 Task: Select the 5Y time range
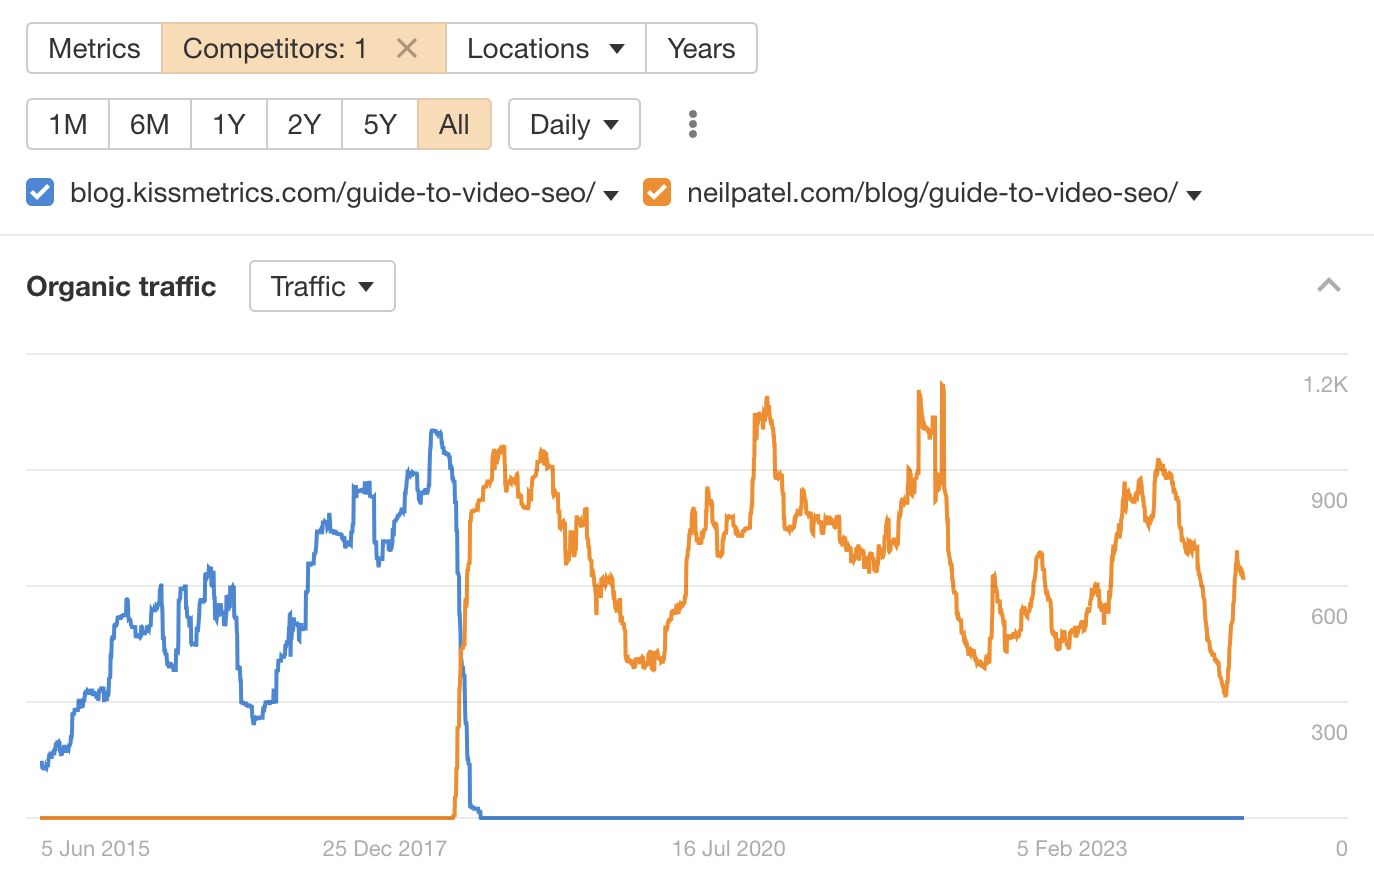(x=380, y=124)
